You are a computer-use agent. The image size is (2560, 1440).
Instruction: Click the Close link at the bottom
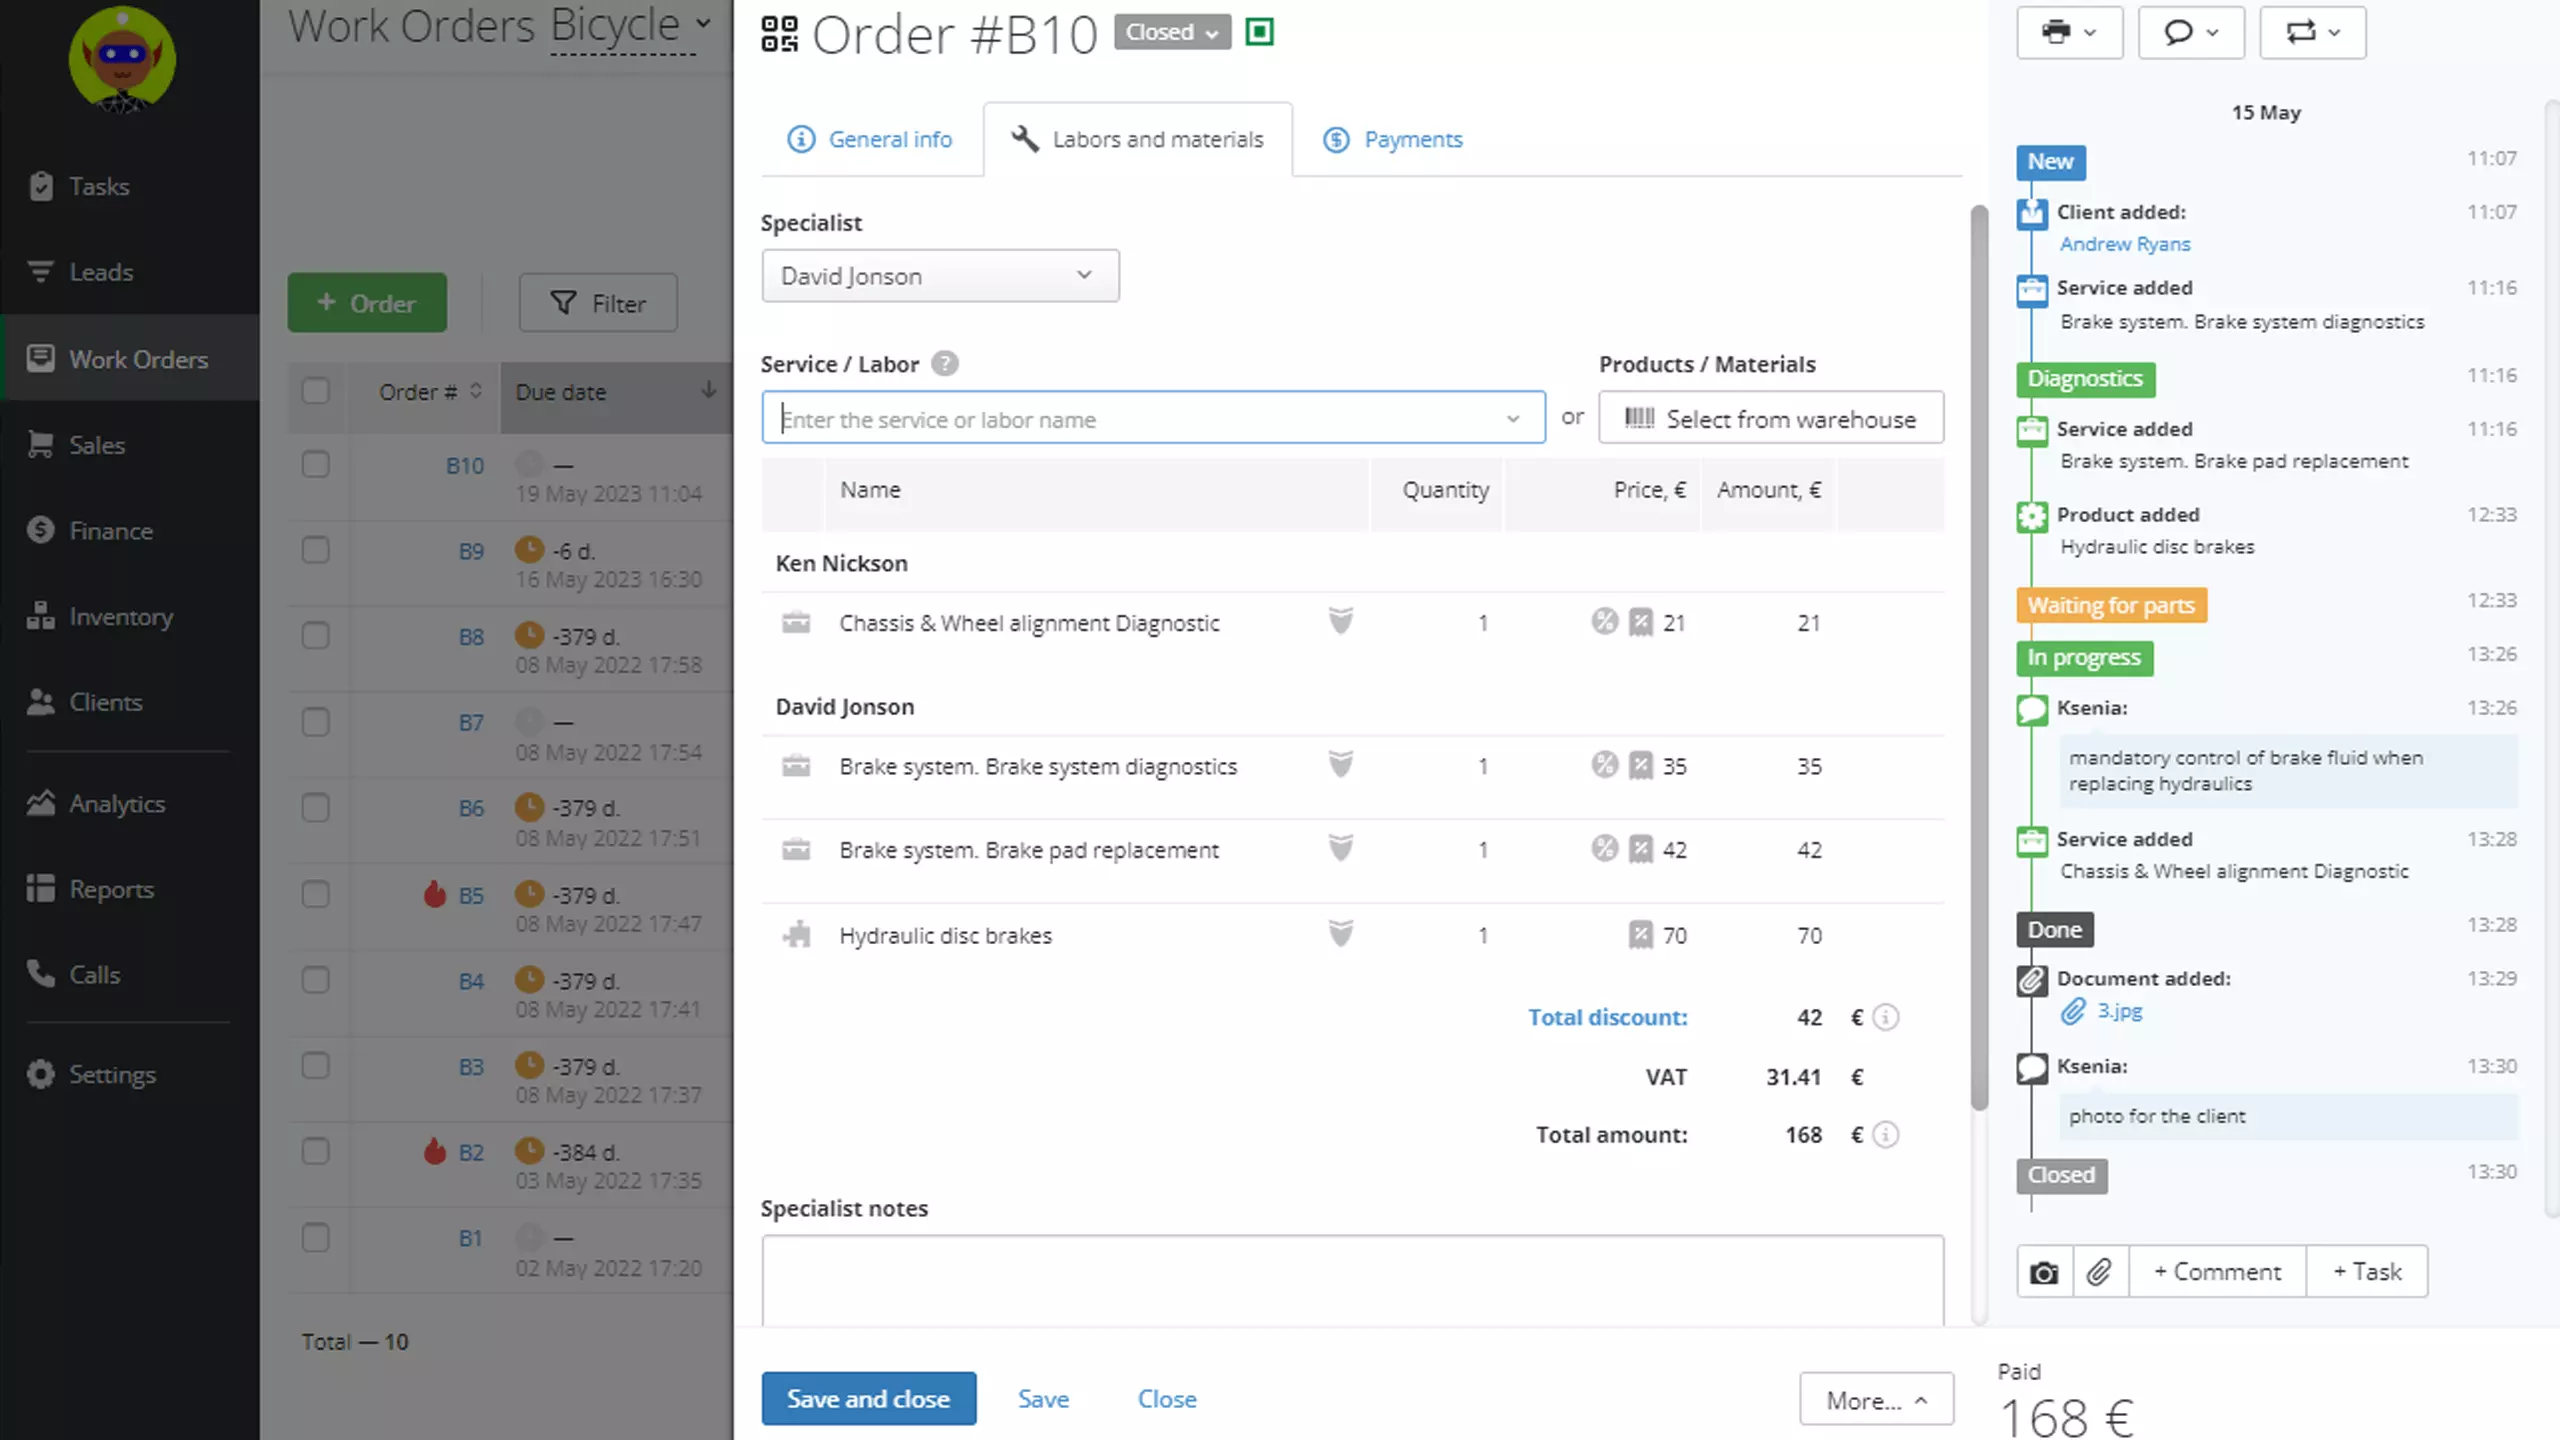[x=1167, y=1398]
